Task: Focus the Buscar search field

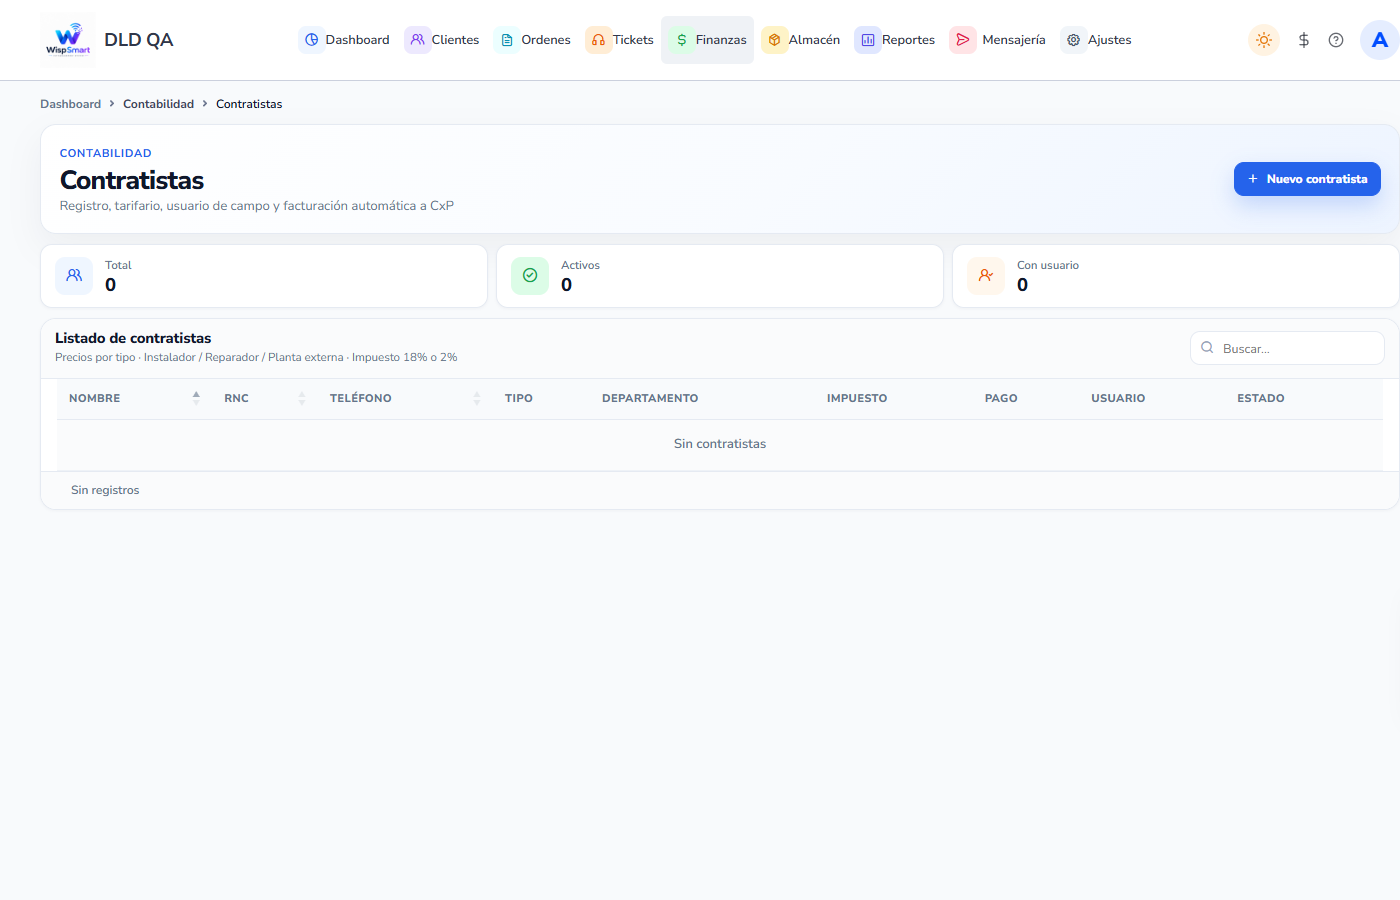Action: click(1287, 348)
